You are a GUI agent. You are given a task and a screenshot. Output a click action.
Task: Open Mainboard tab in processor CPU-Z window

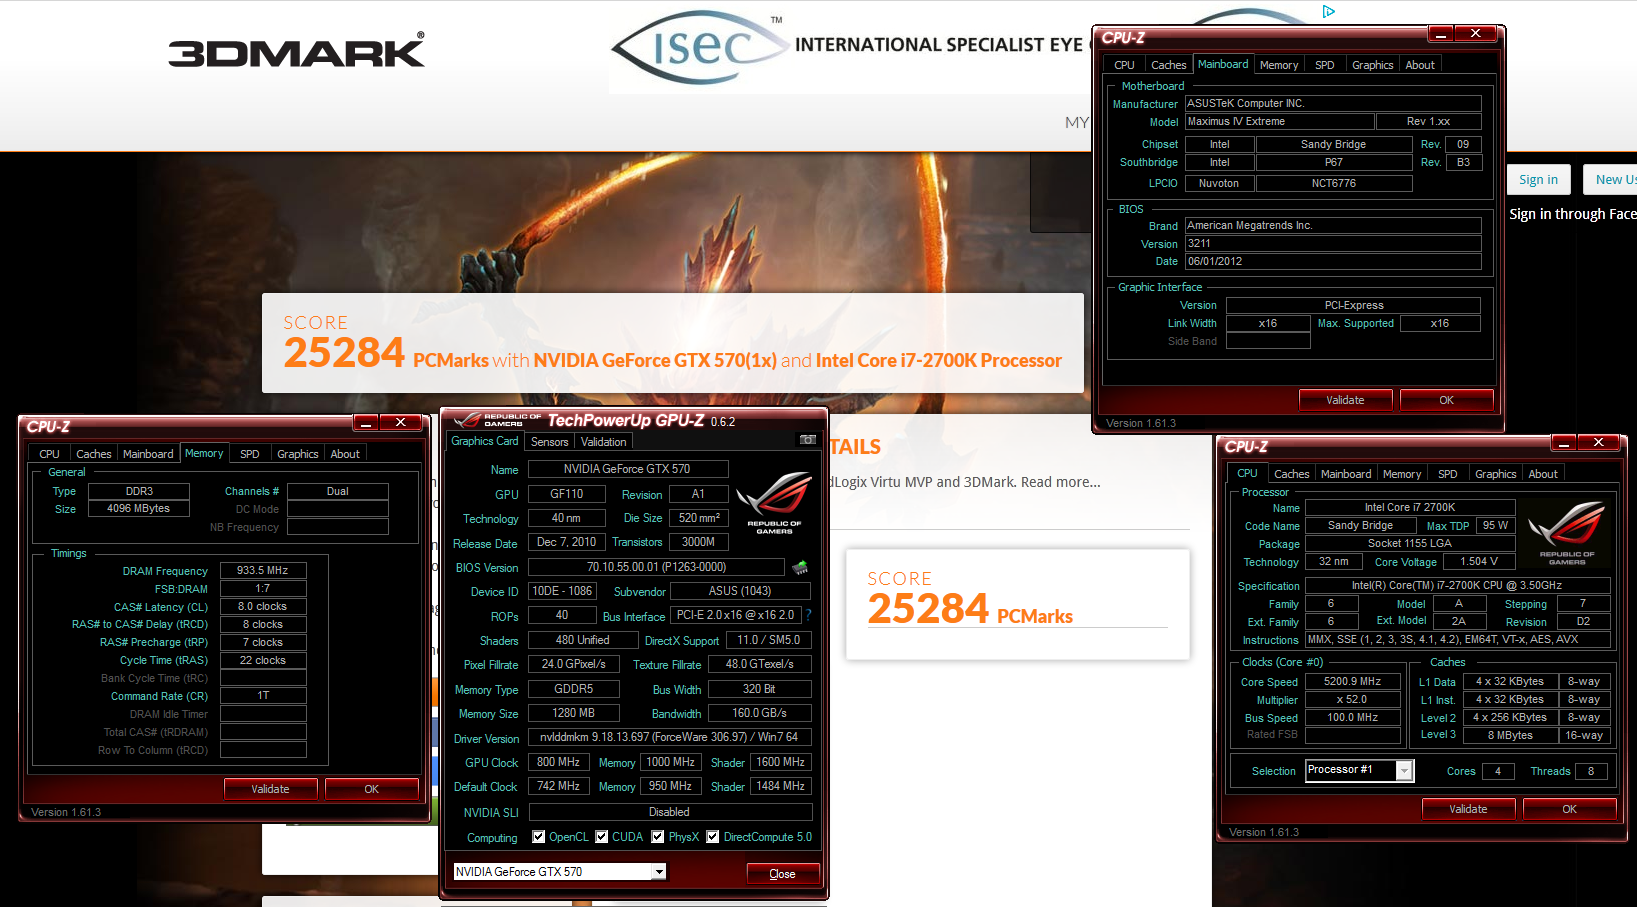click(1346, 474)
